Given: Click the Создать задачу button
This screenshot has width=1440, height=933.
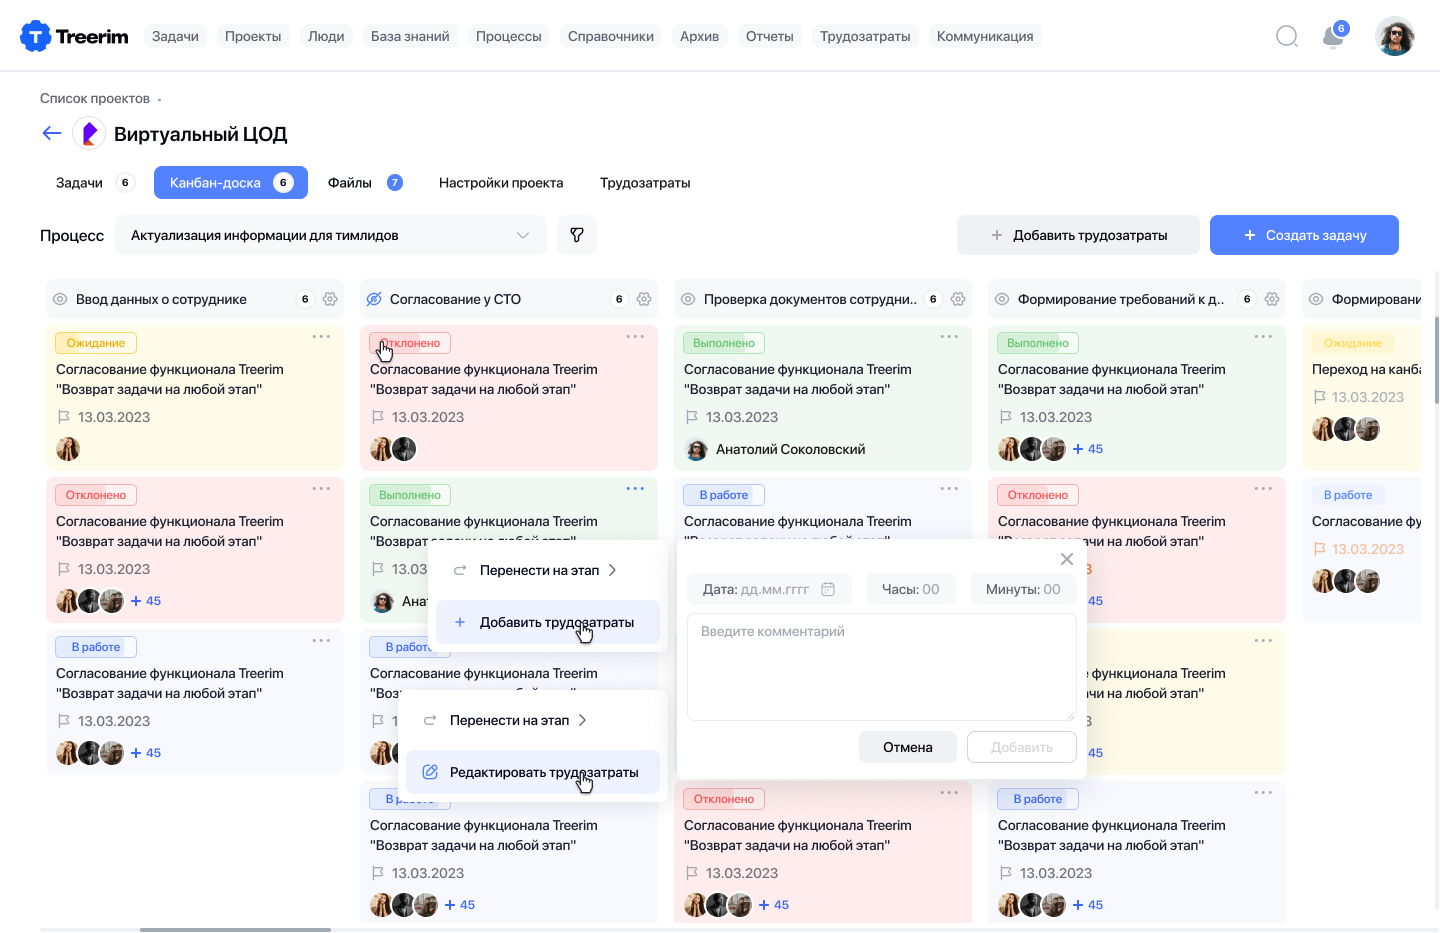Looking at the screenshot, I should pyautogui.click(x=1303, y=235).
